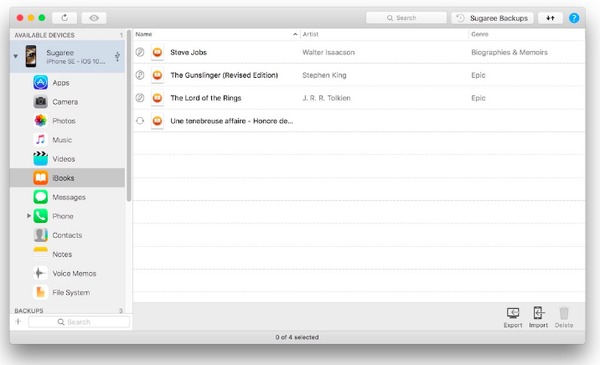Sort by the Genre column header
600x365 pixels.
click(x=527, y=34)
